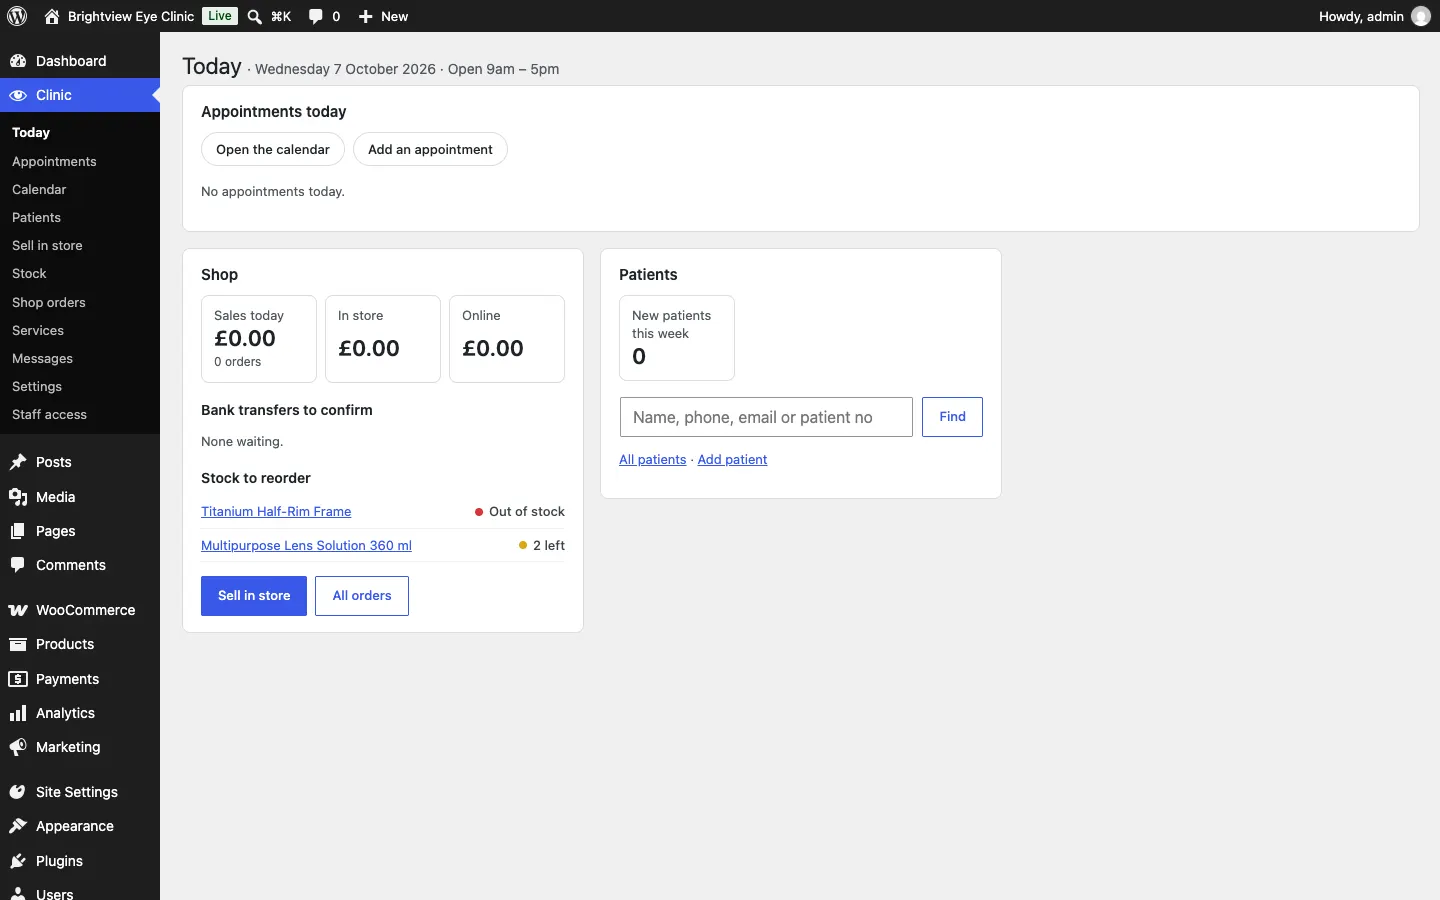
Task: Open Messages in Clinic submenu
Action: [42, 358]
